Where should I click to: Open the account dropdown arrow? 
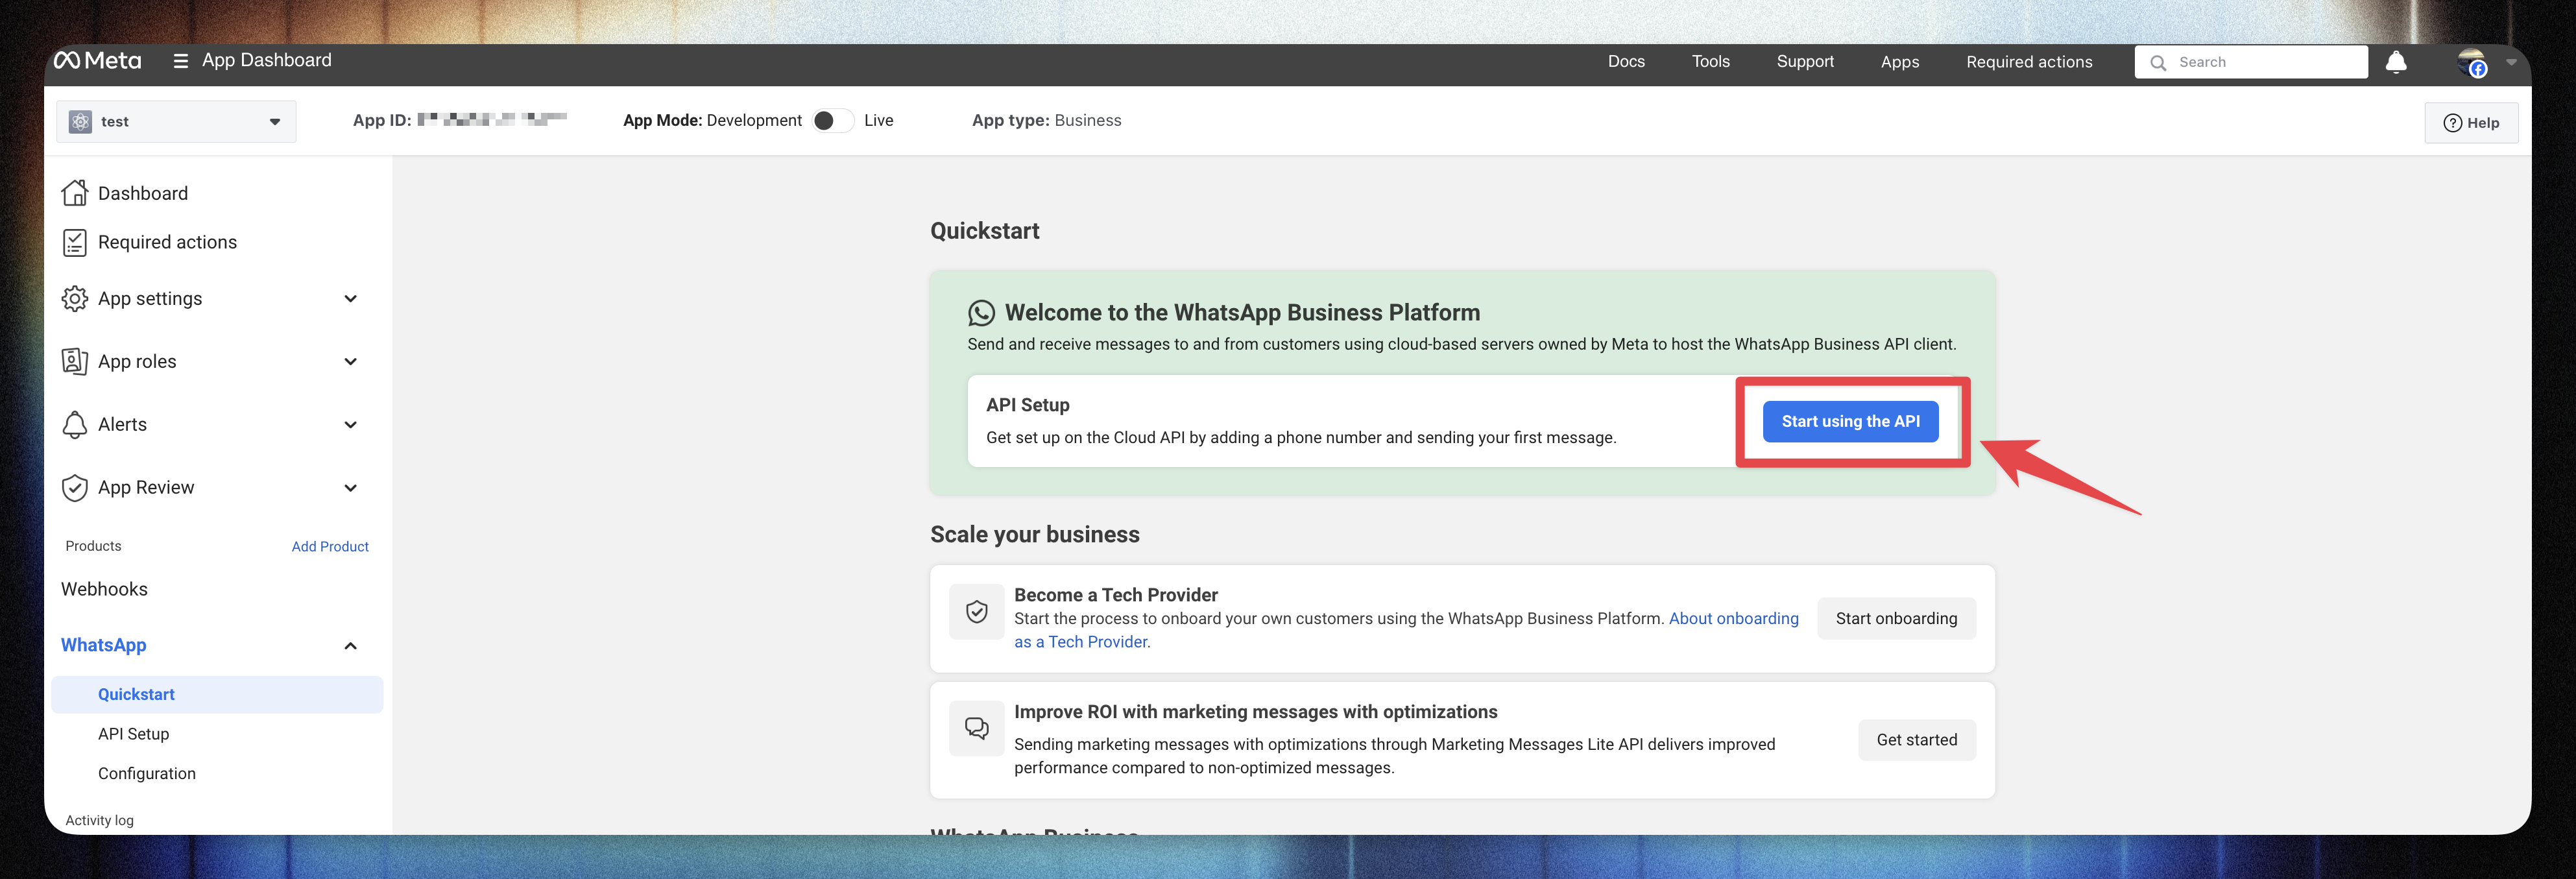pyautogui.click(x=2510, y=62)
